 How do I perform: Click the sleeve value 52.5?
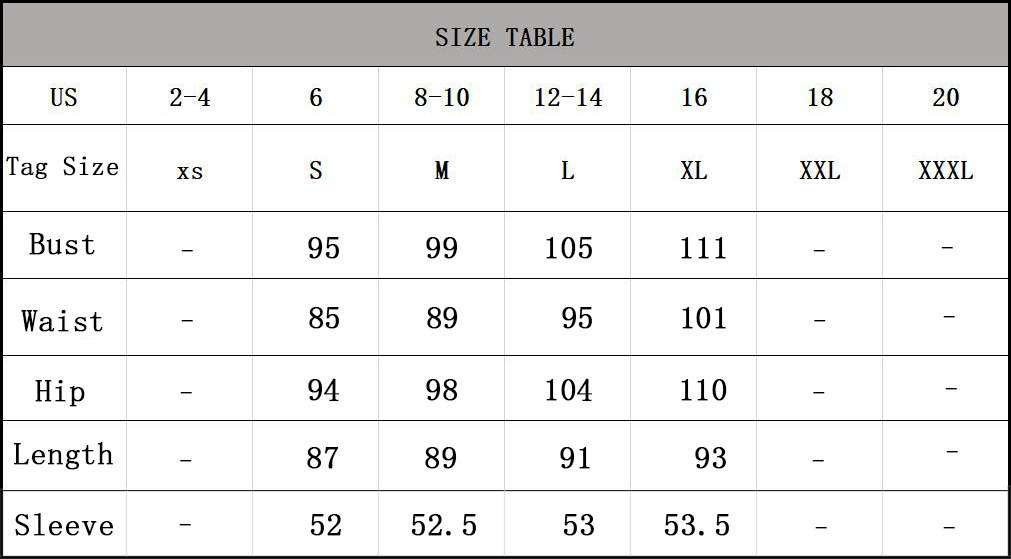click(444, 525)
